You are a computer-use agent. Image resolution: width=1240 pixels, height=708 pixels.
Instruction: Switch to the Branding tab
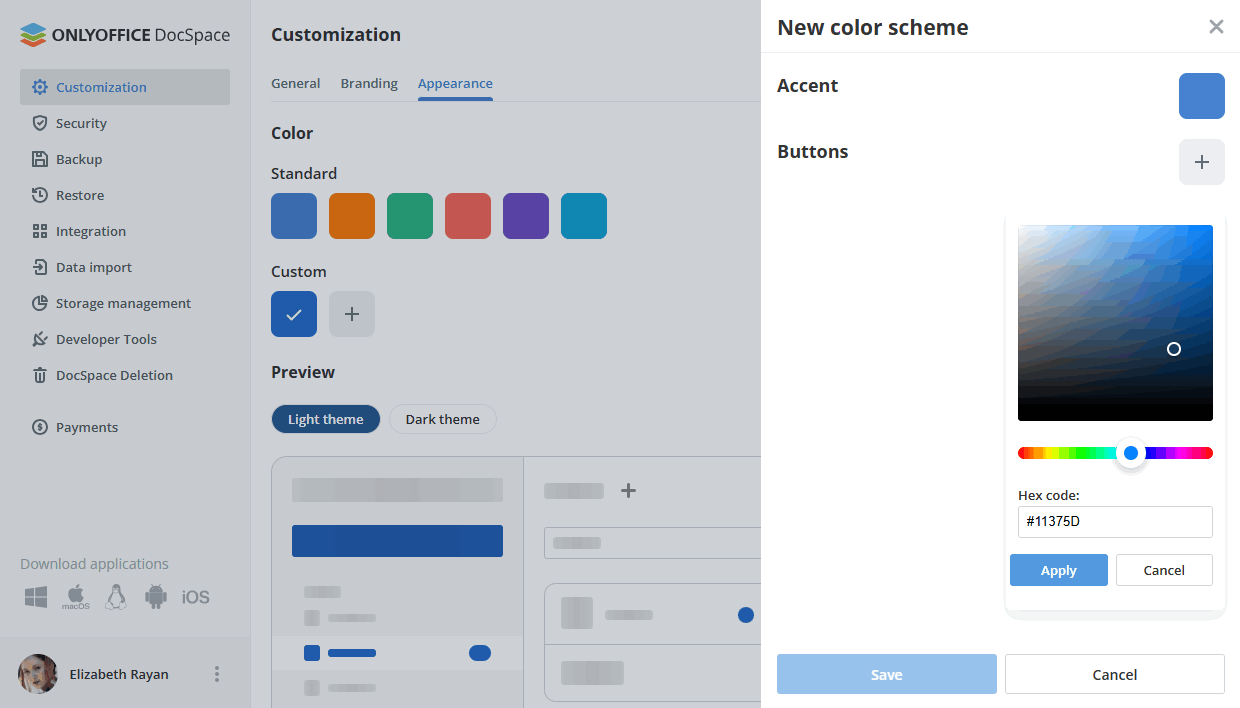click(x=369, y=84)
